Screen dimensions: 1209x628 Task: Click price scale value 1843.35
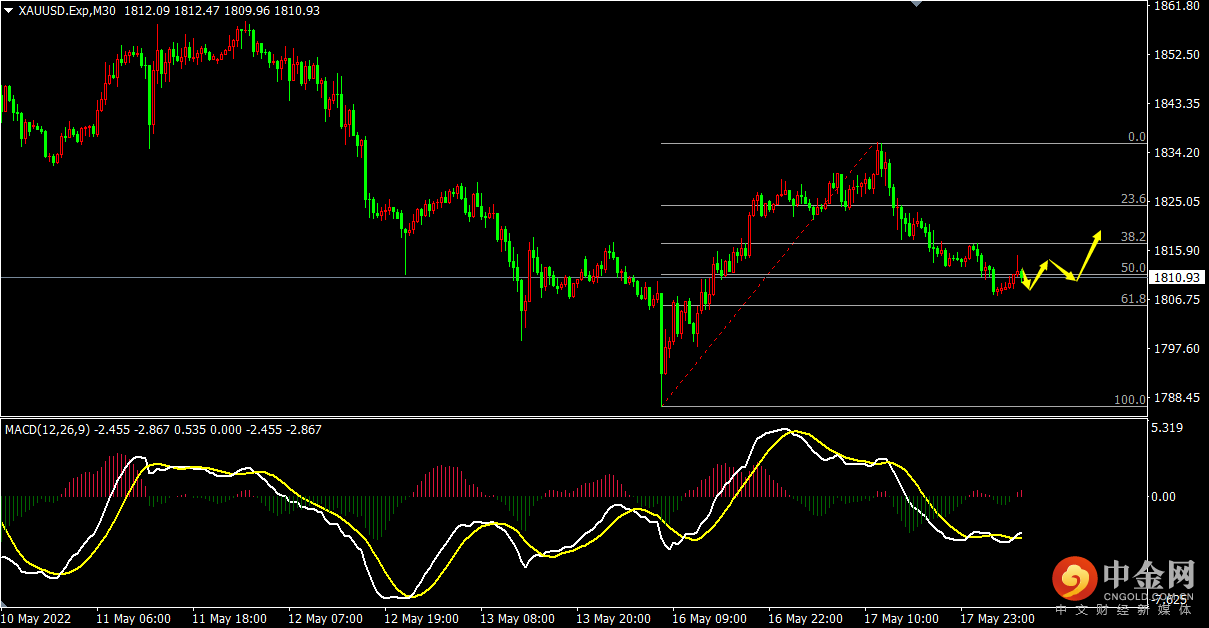(x=1176, y=103)
